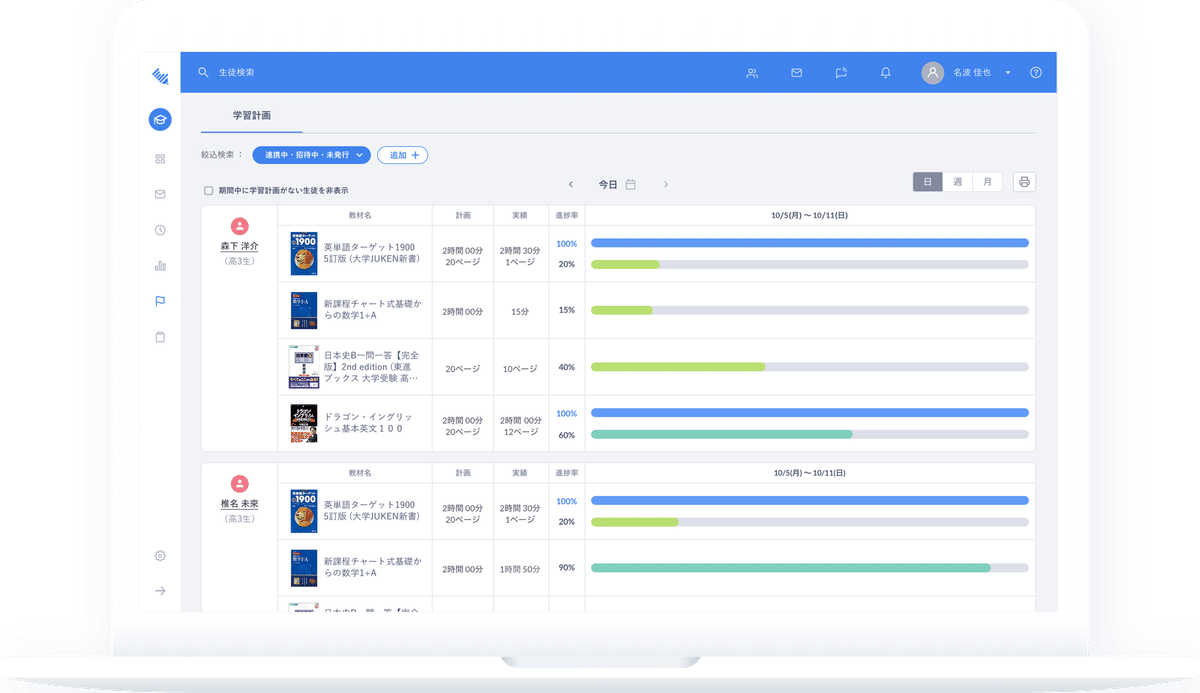Screen dimensions: 1200x693
Task: Open the clipboard icon in sidebar
Action: coord(160,337)
